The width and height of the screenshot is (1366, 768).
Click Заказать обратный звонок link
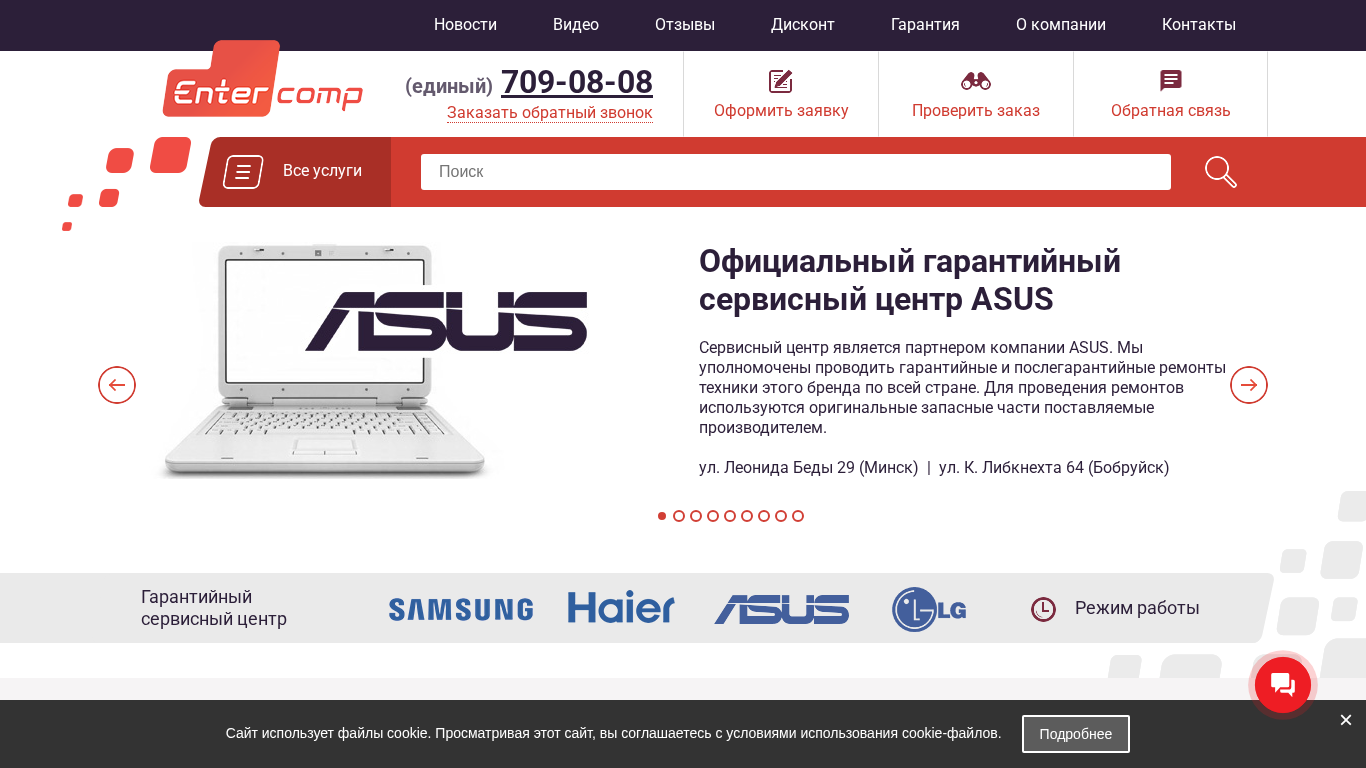tap(550, 113)
